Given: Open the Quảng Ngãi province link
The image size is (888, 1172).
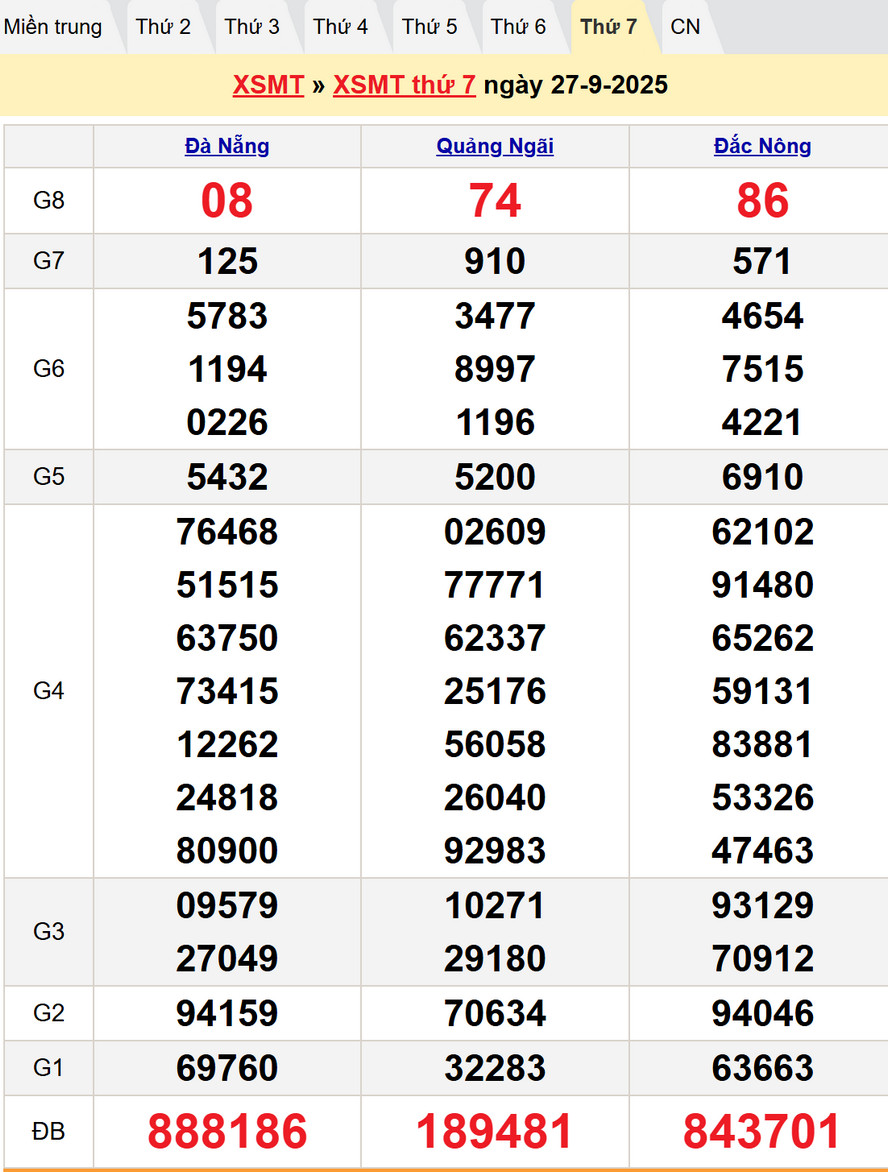Looking at the screenshot, I should 495,146.
